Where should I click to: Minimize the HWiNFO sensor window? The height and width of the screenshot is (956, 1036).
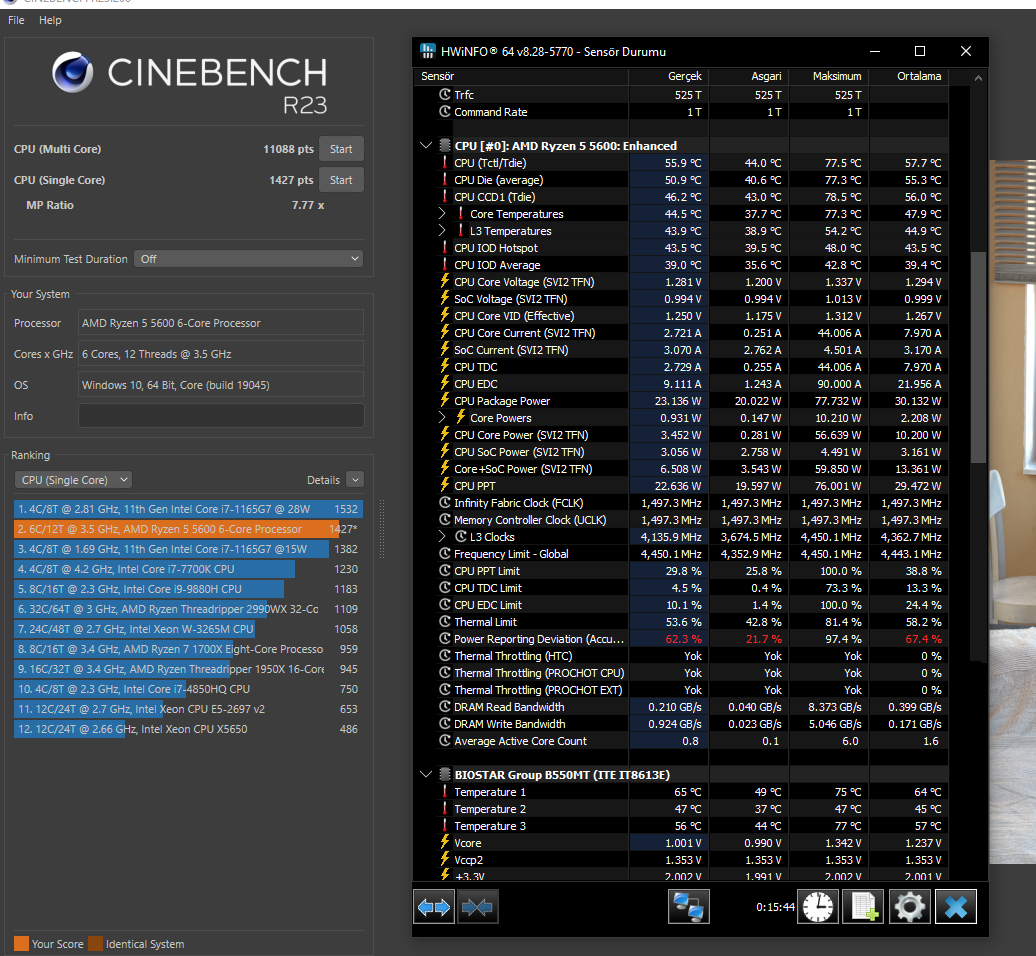tap(875, 51)
